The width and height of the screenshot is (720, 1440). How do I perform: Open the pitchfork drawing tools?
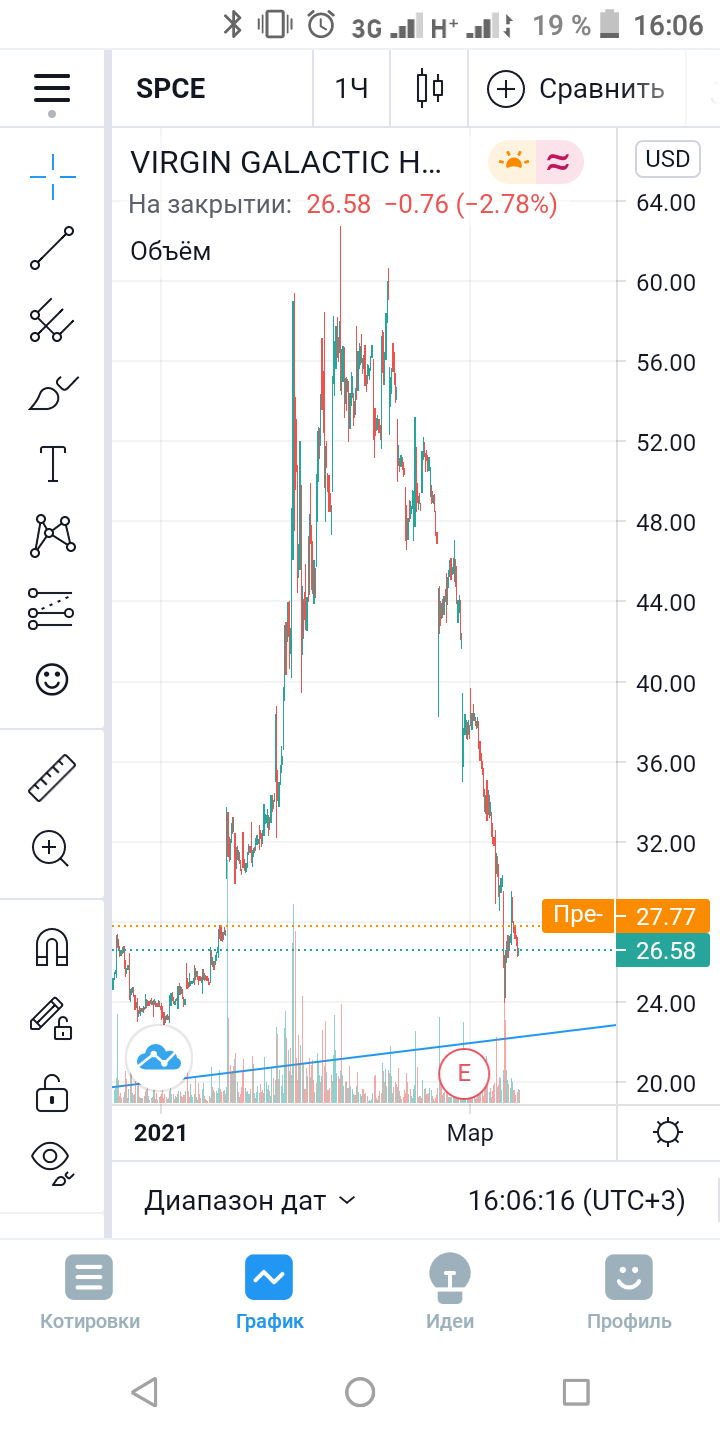52,321
